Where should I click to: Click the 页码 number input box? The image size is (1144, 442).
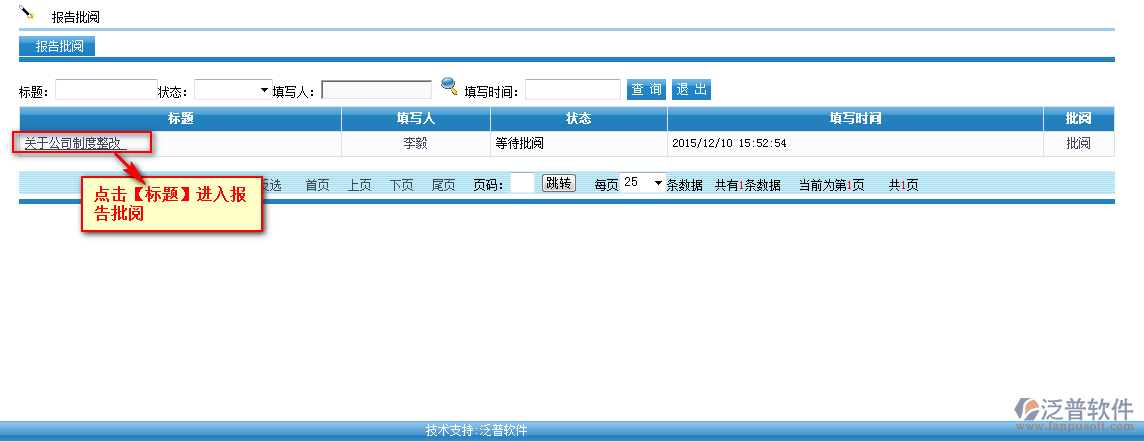tap(522, 183)
